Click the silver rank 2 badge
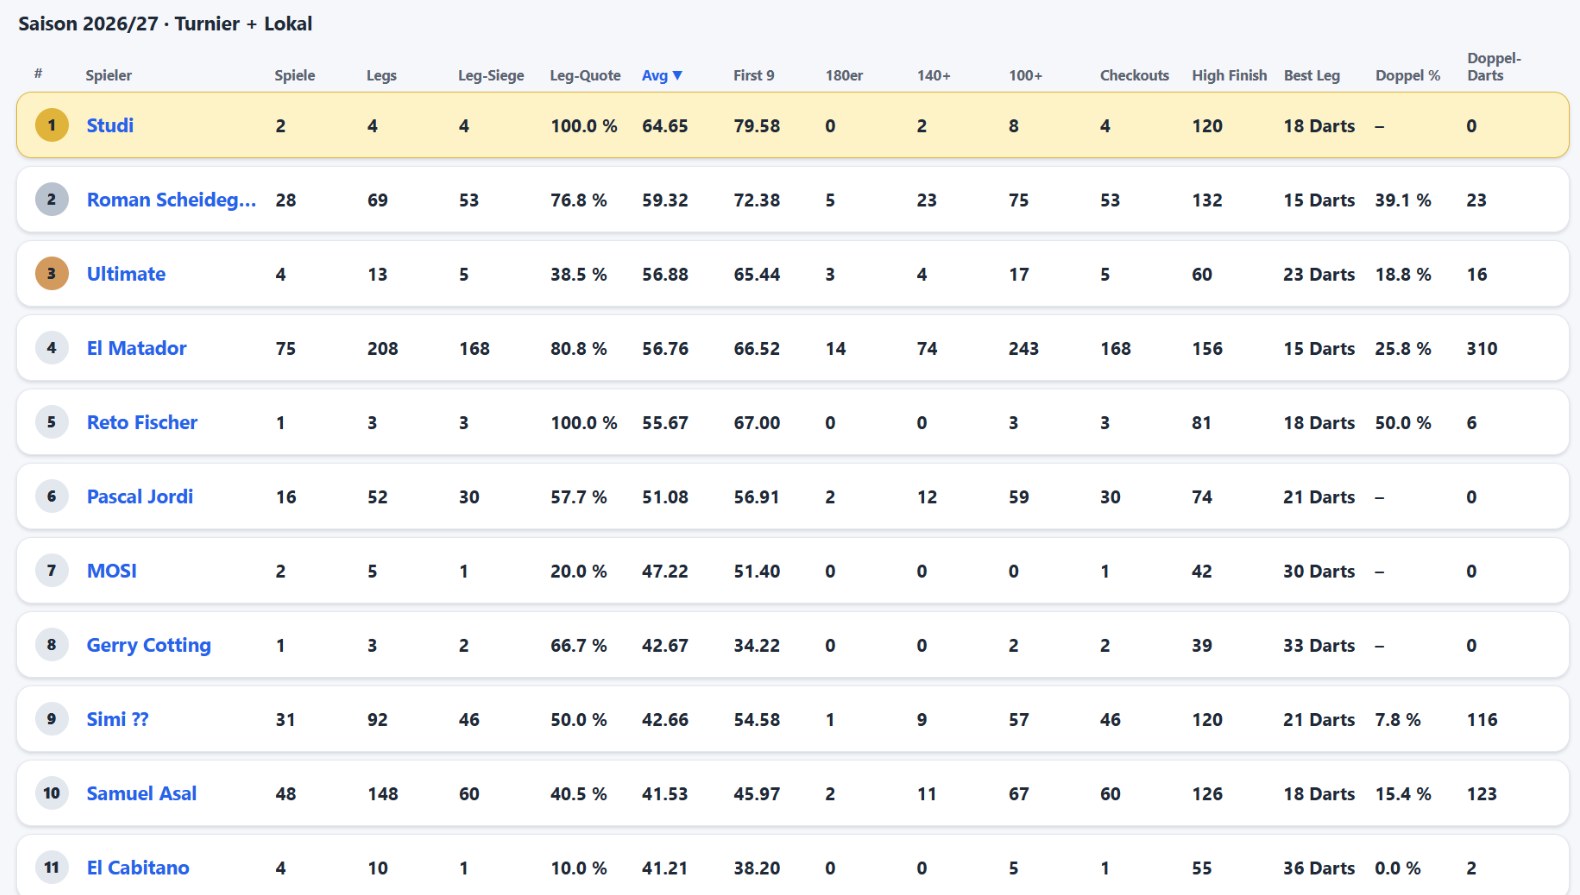This screenshot has height=895, width=1580. click(x=52, y=199)
